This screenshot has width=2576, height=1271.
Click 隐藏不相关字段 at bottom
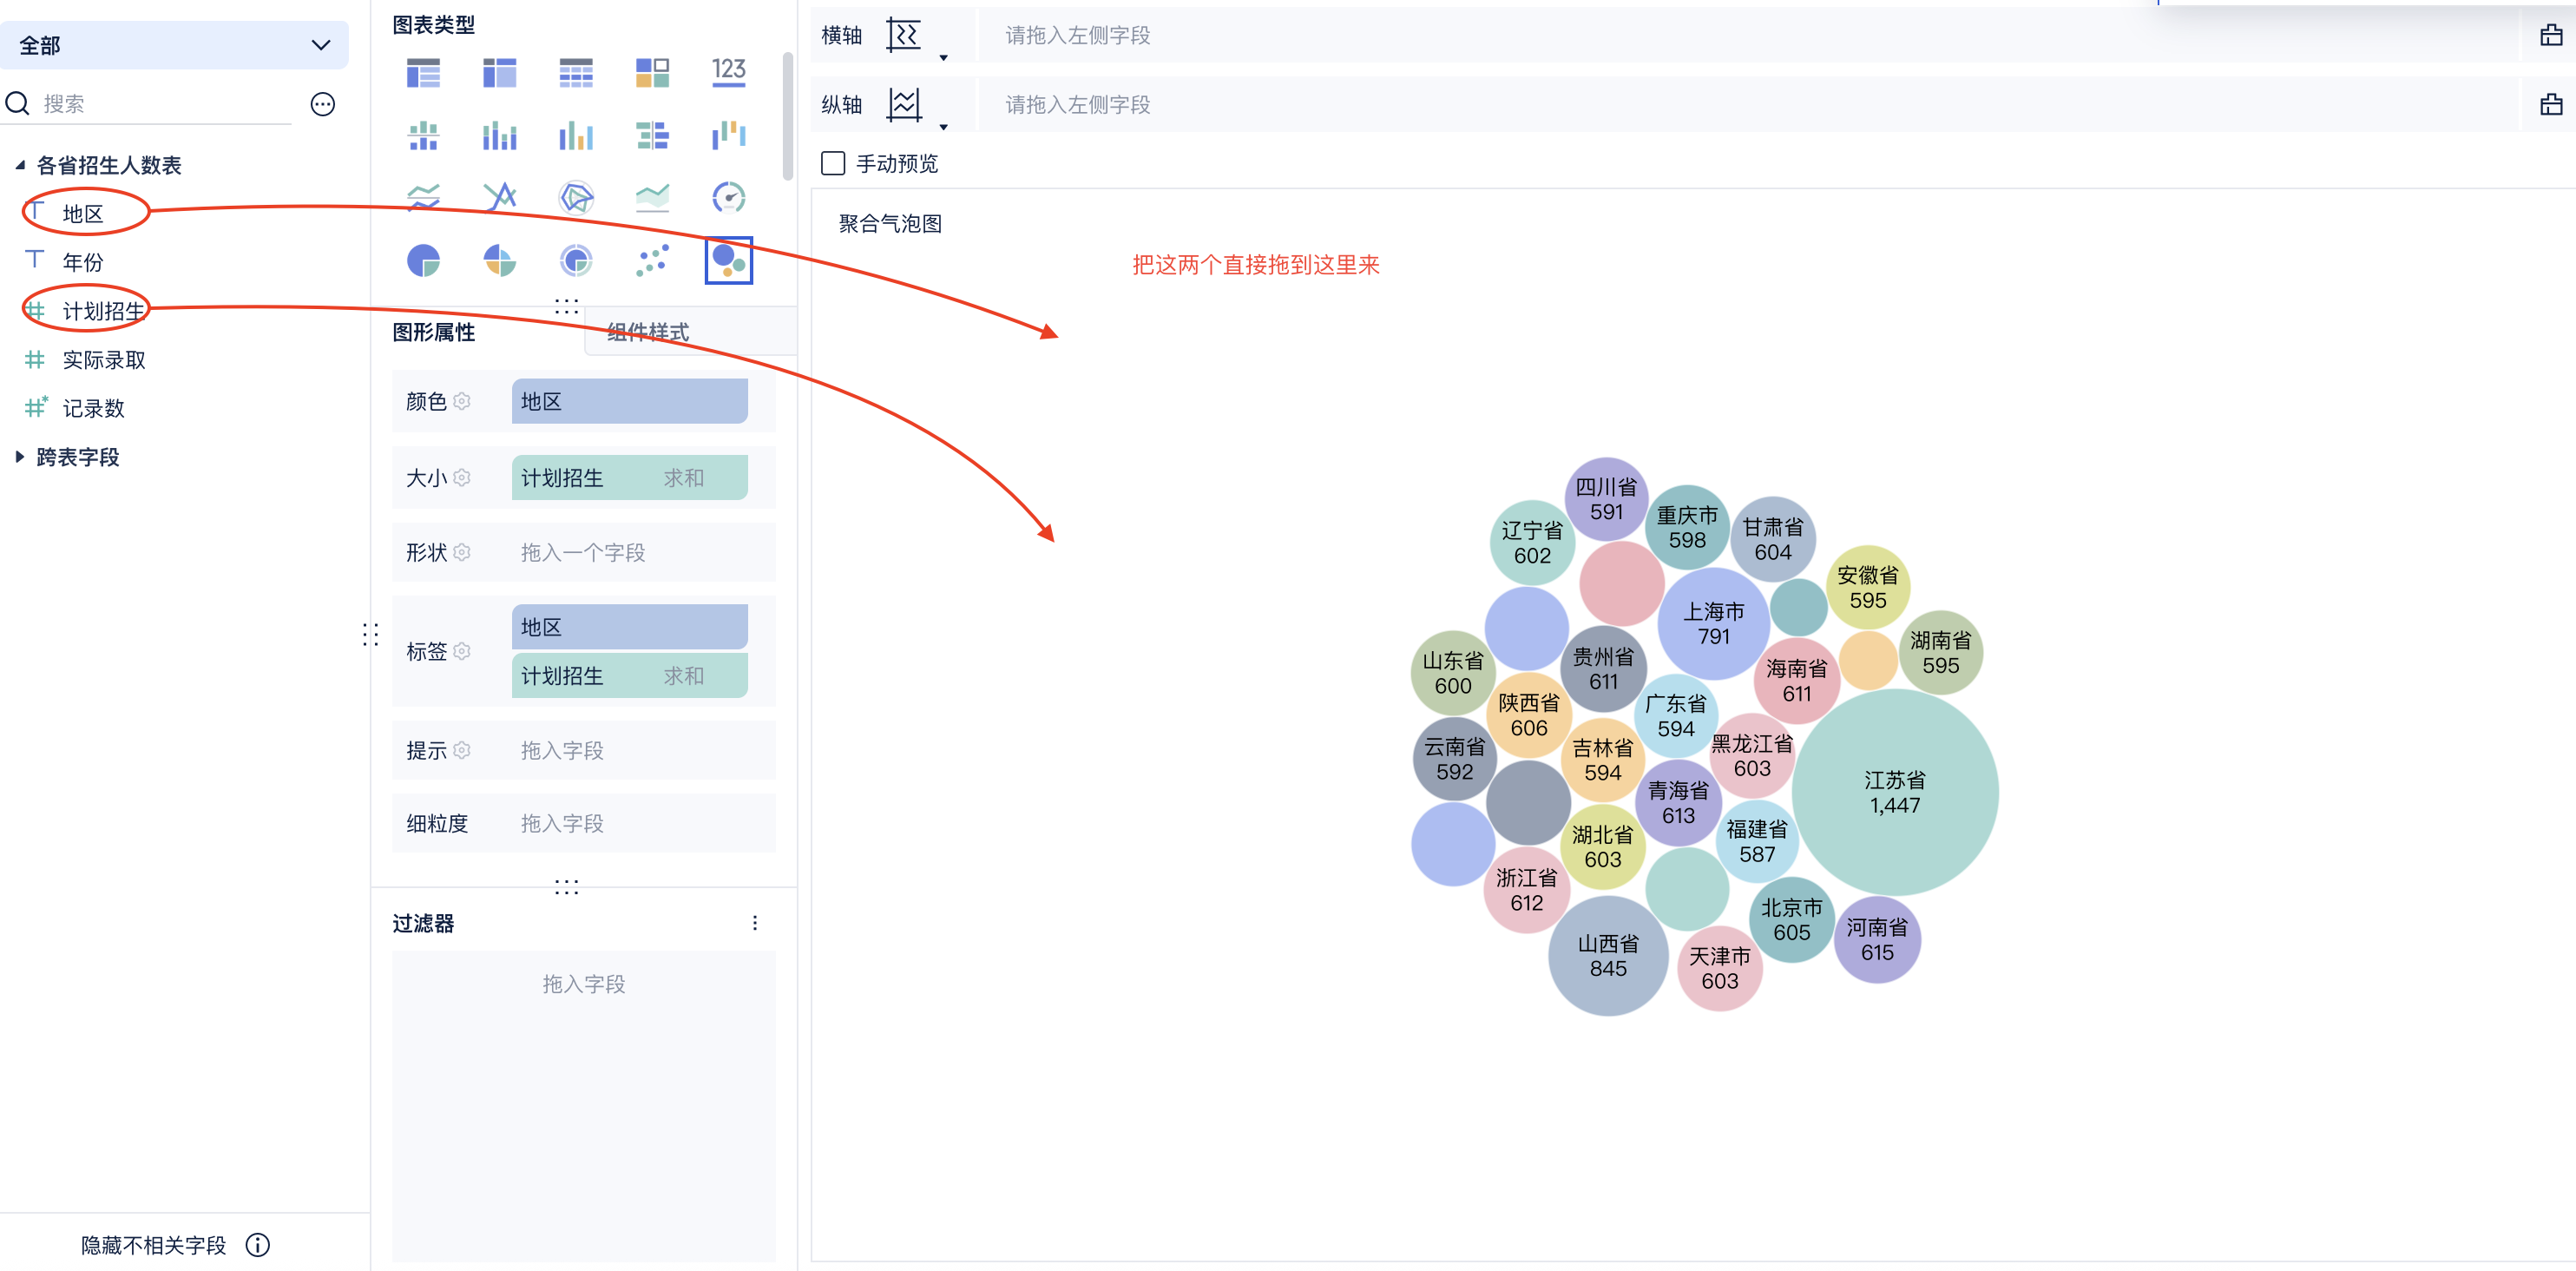click(x=153, y=1244)
